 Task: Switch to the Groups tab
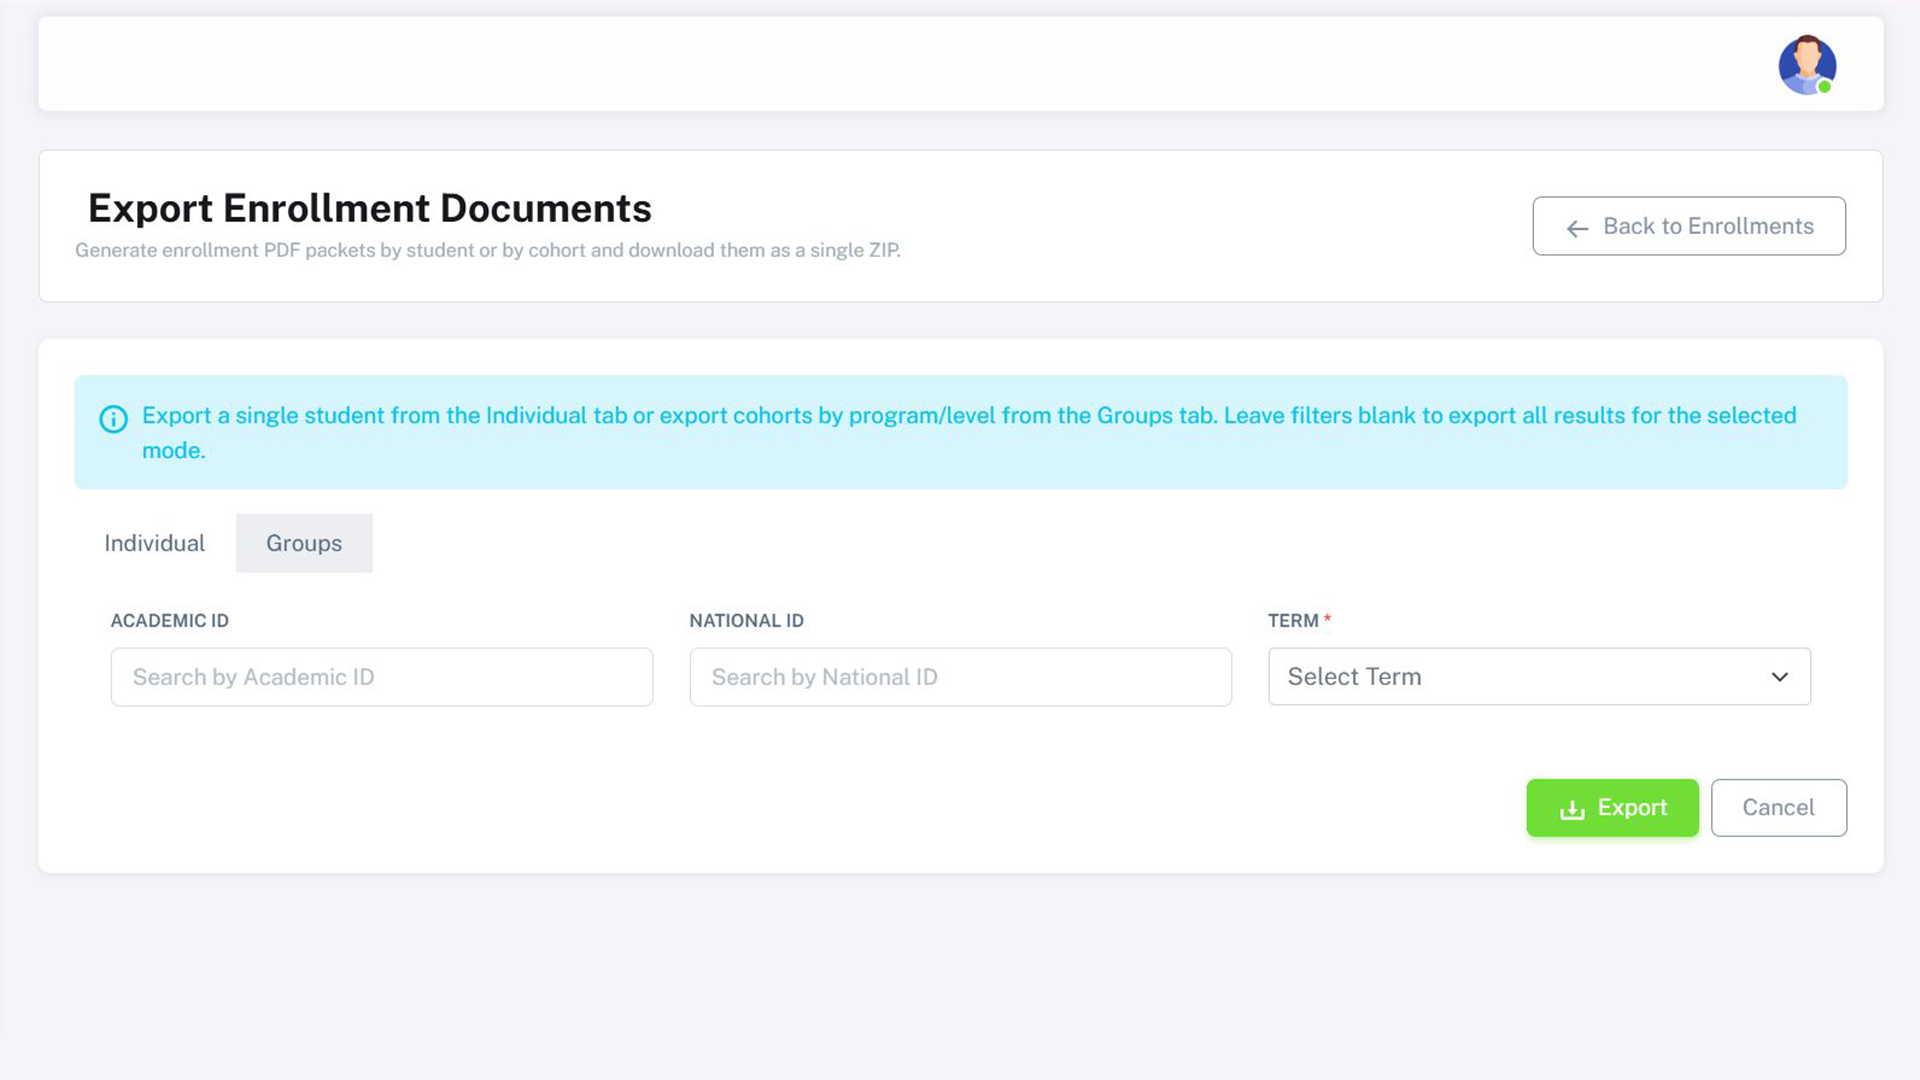tap(304, 543)
